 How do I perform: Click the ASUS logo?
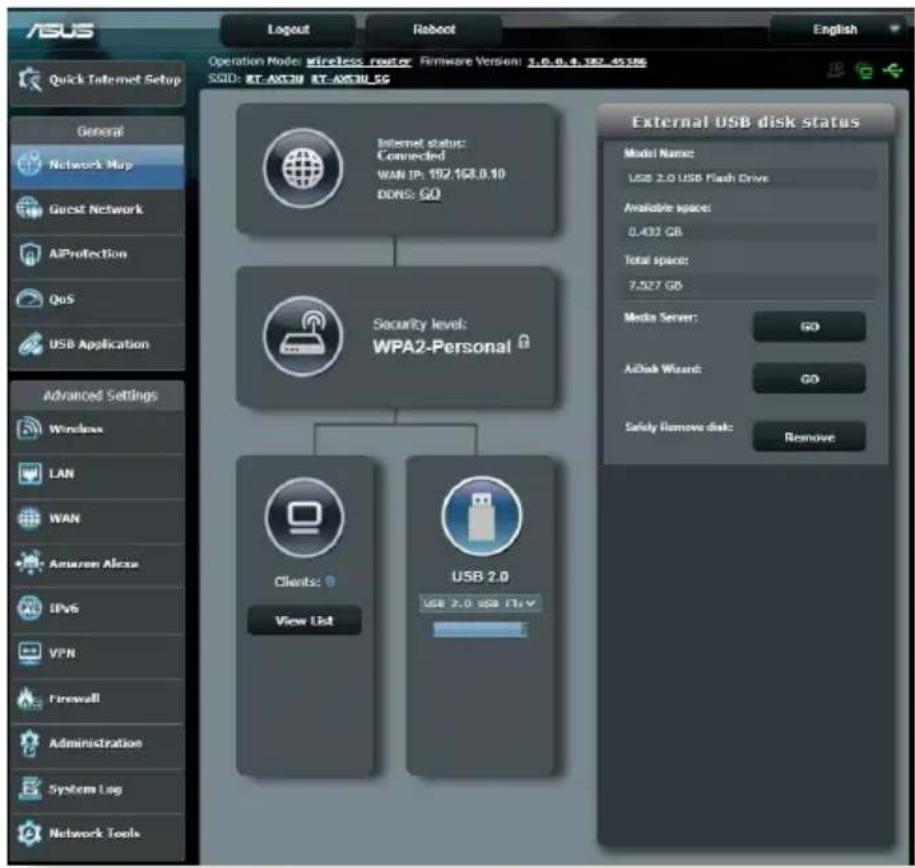point(60,30)
